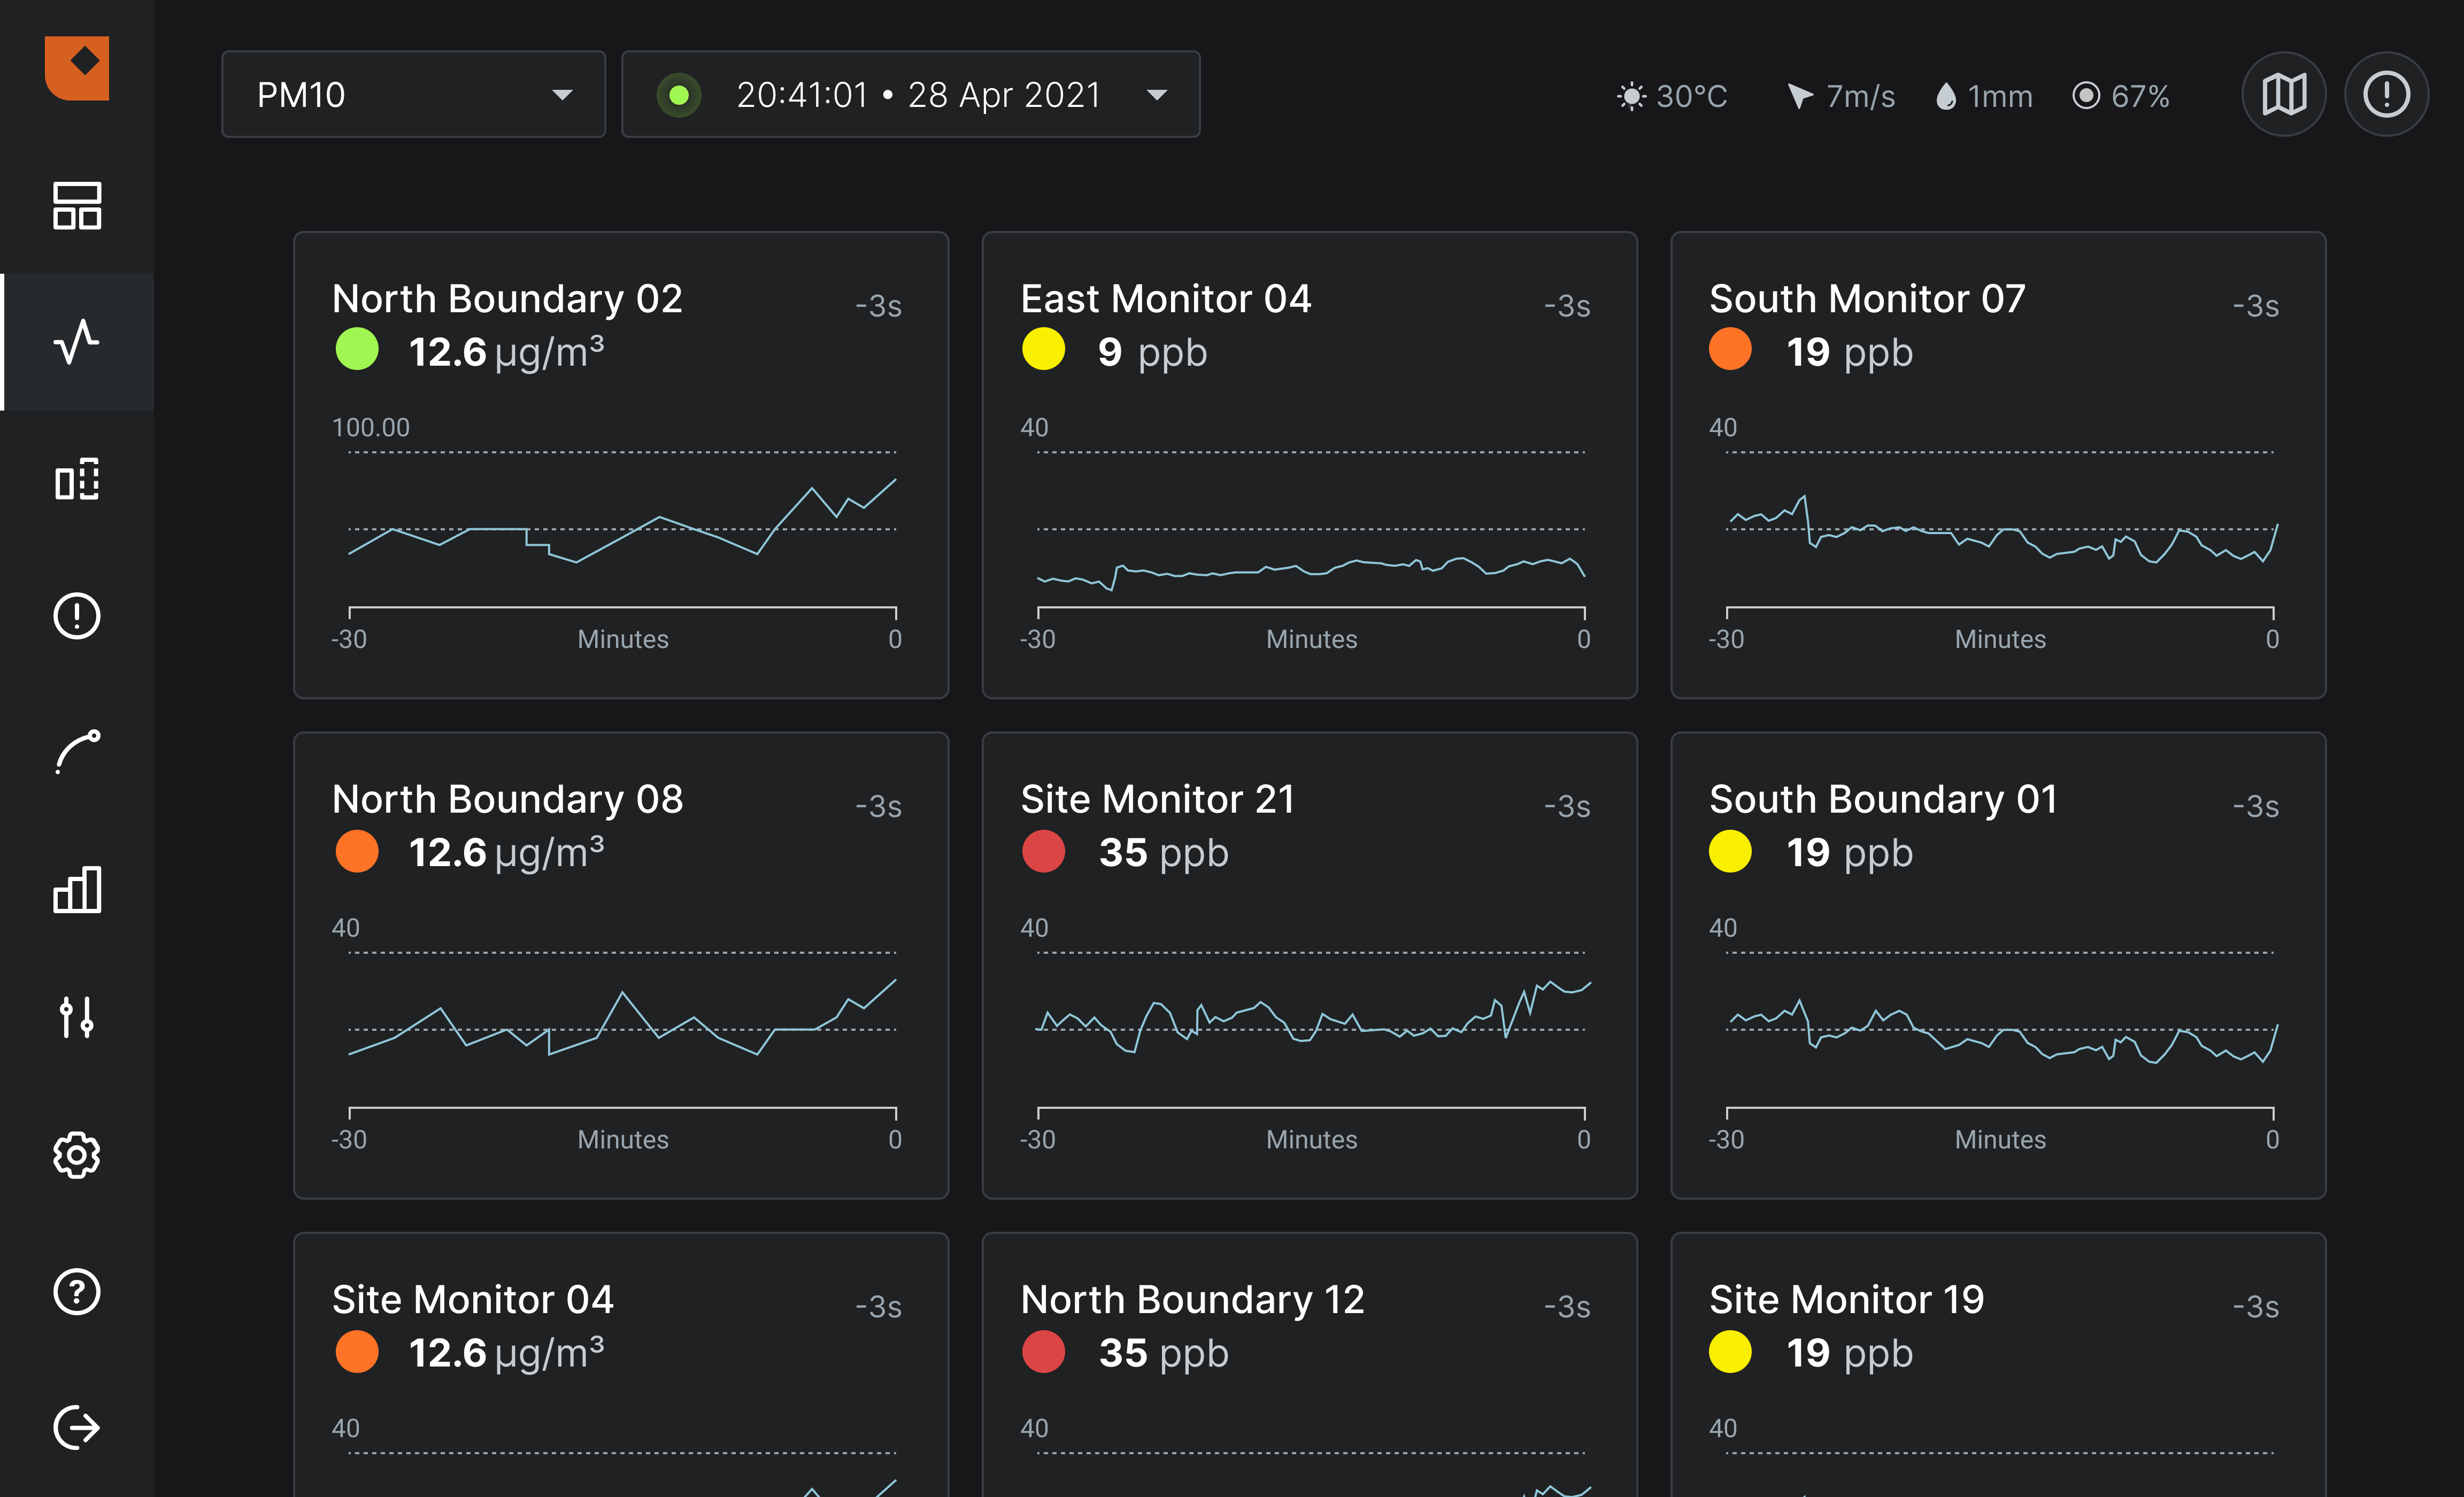2464x1497 pixels.
Task: Click the red status dot on Site Monitor 21
Action: point(1043,852)
